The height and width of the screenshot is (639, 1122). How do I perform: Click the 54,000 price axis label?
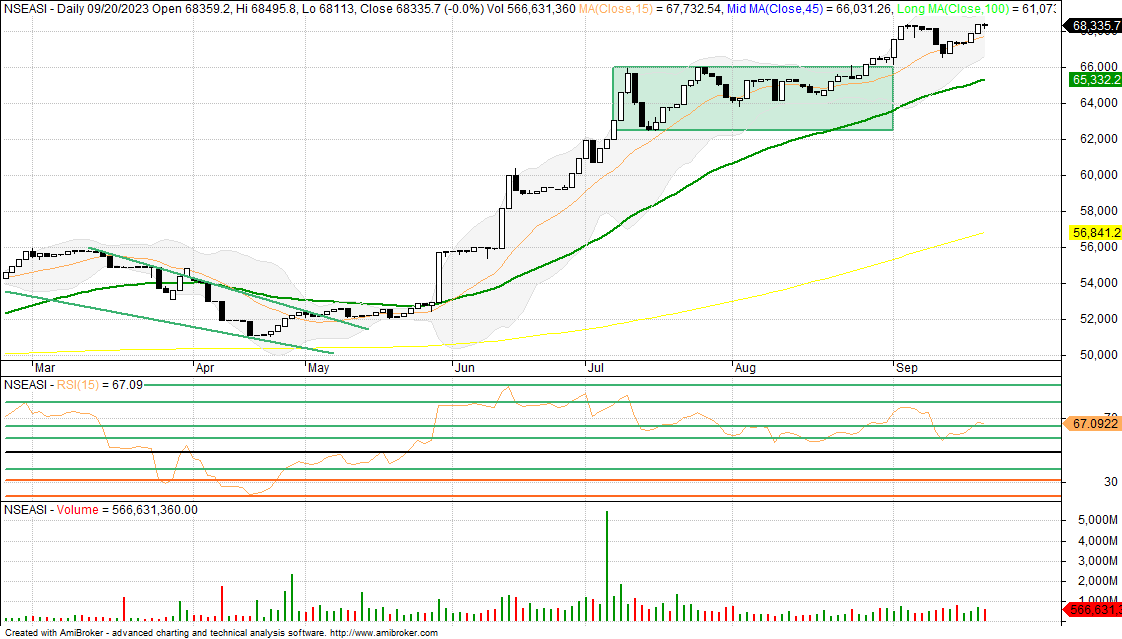pyautogui.click(x=1097, y=283)
